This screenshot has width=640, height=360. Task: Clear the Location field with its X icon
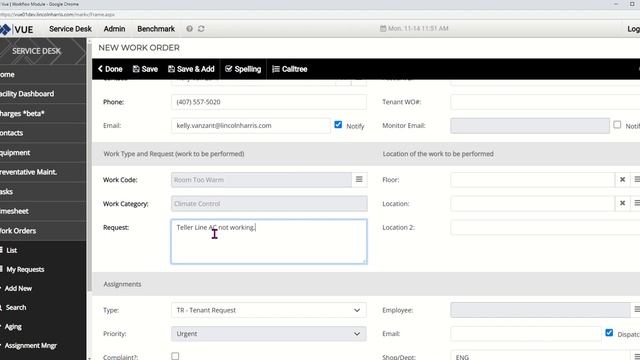coord(622,203)
